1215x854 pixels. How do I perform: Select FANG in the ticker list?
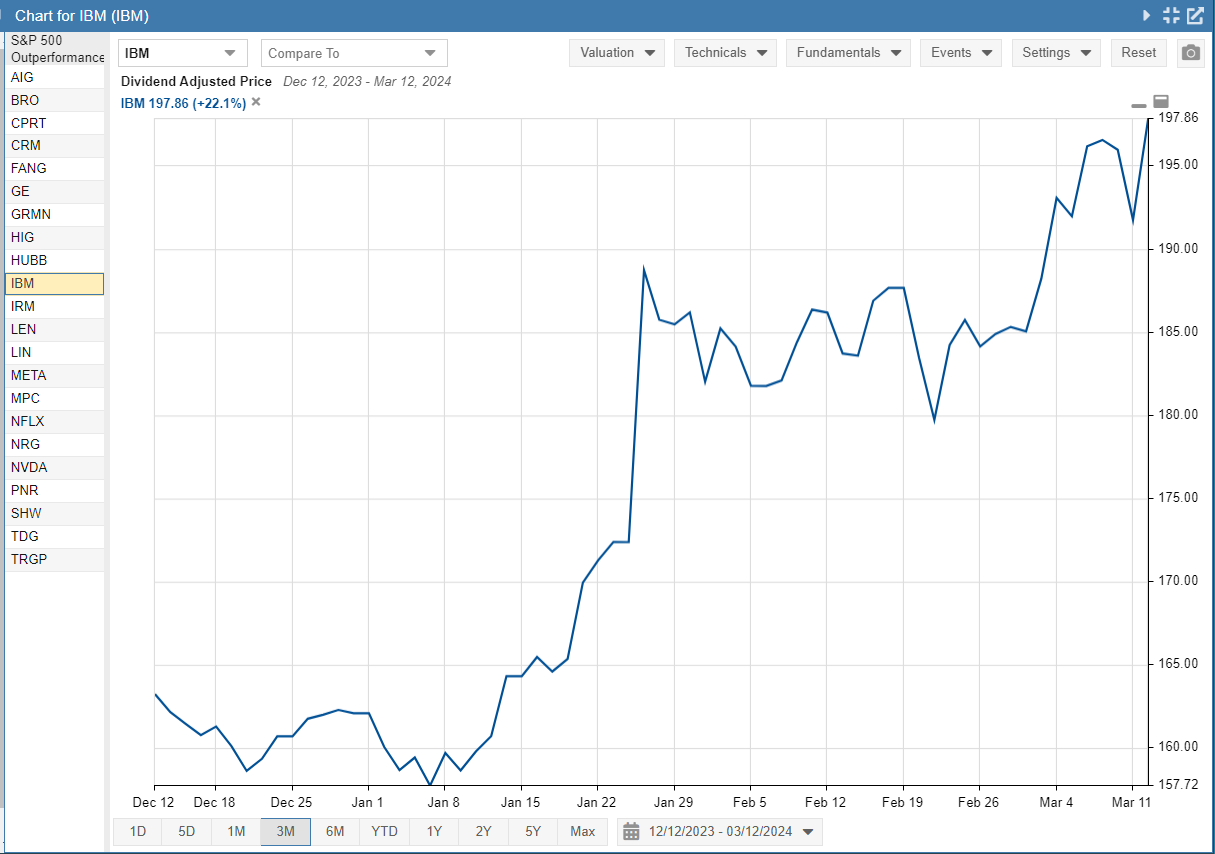coord(55,169)
